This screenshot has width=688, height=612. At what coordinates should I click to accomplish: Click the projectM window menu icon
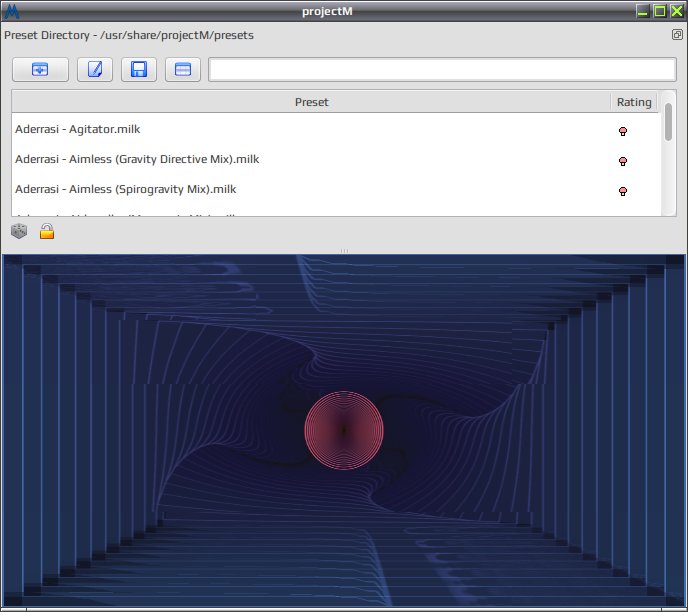11,11
